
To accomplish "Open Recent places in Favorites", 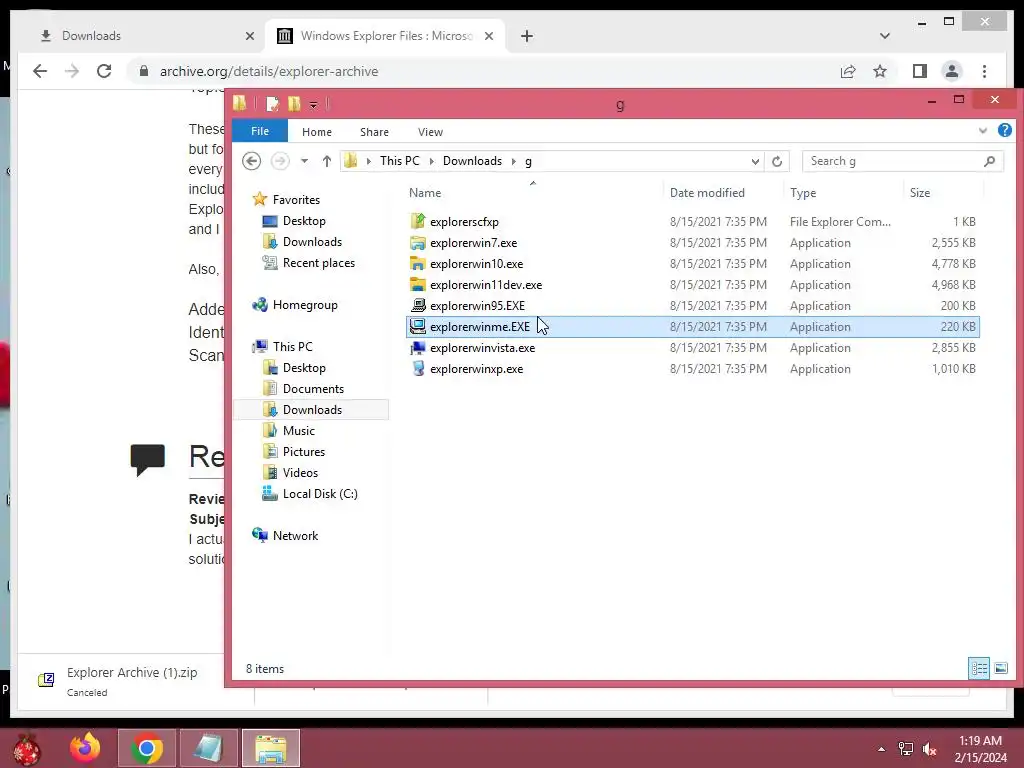I will coord(319,263).
